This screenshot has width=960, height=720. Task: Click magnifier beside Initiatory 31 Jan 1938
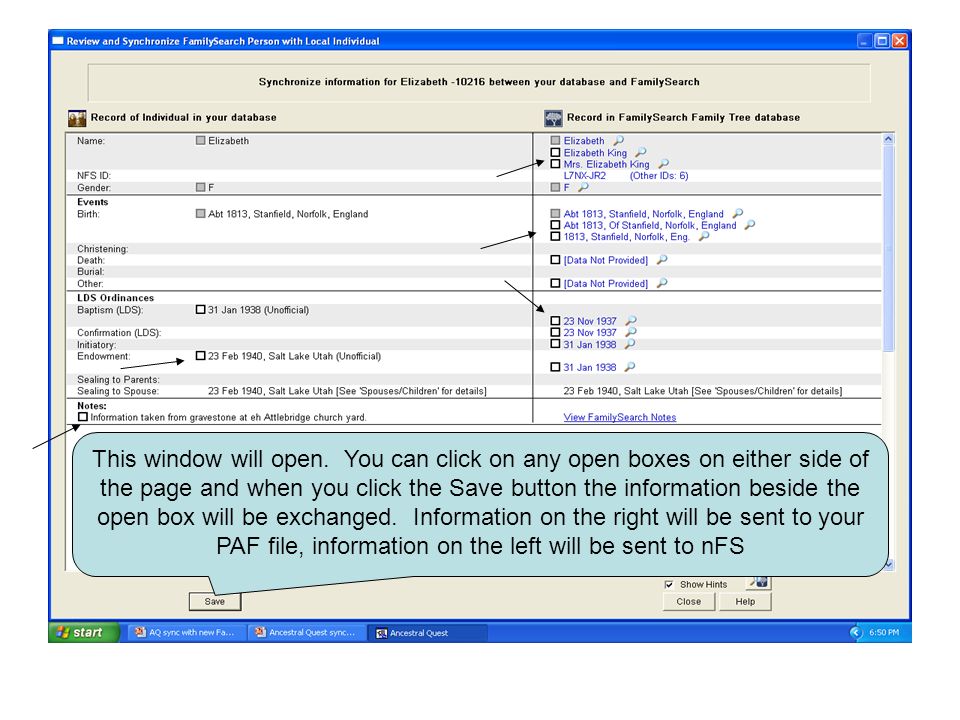point(629,344)
